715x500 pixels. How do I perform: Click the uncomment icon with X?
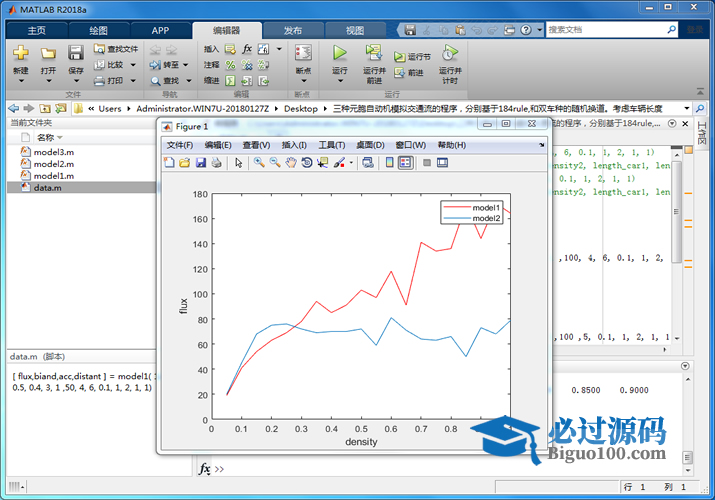(247, 65)
